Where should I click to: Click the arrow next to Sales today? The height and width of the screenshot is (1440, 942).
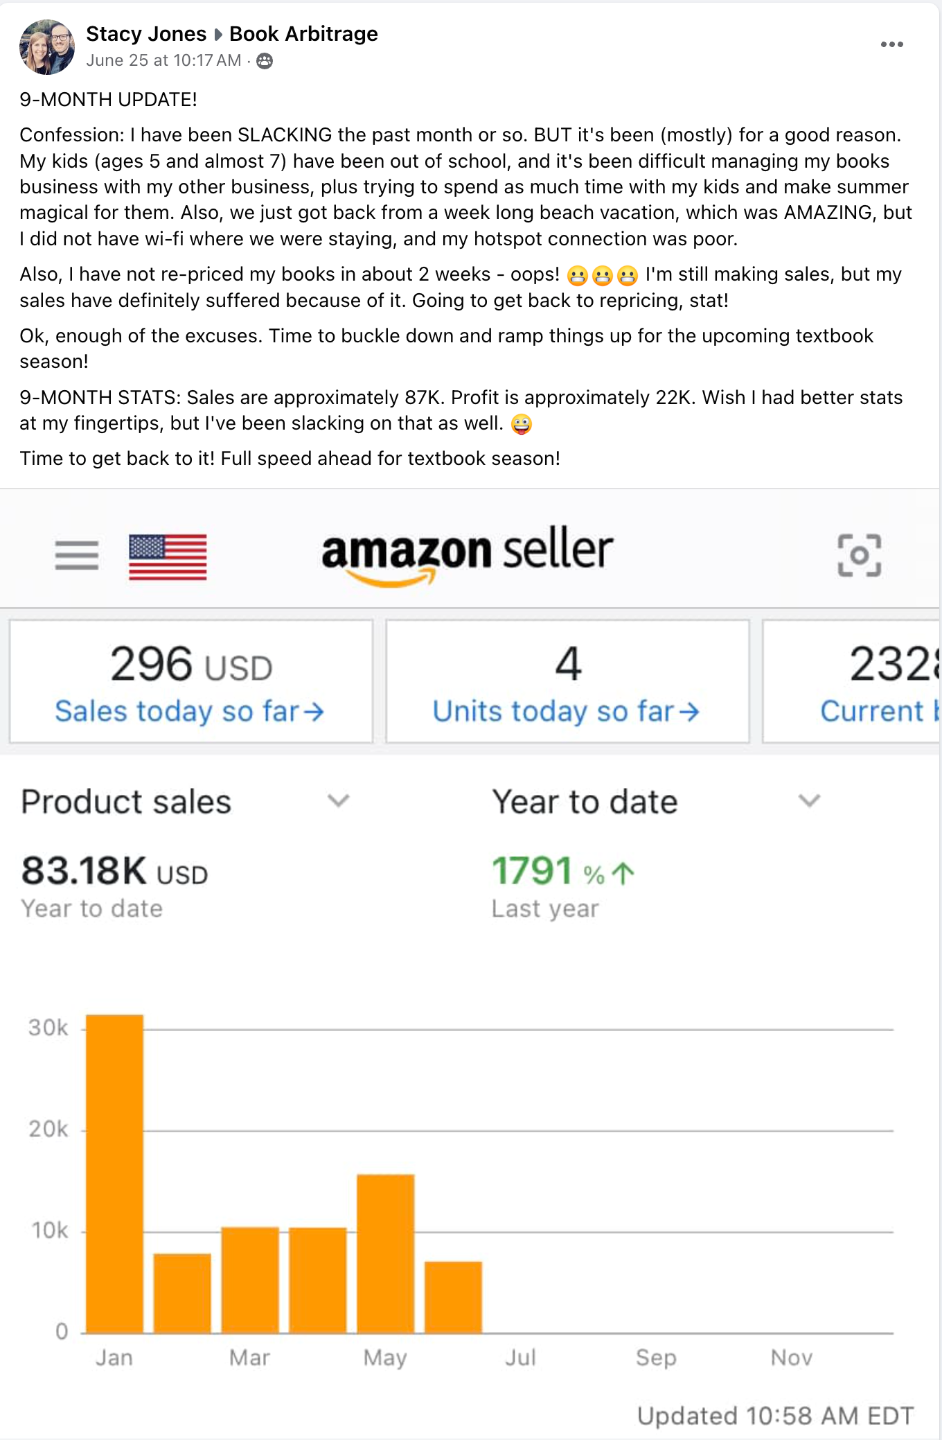tap(314, 712)
